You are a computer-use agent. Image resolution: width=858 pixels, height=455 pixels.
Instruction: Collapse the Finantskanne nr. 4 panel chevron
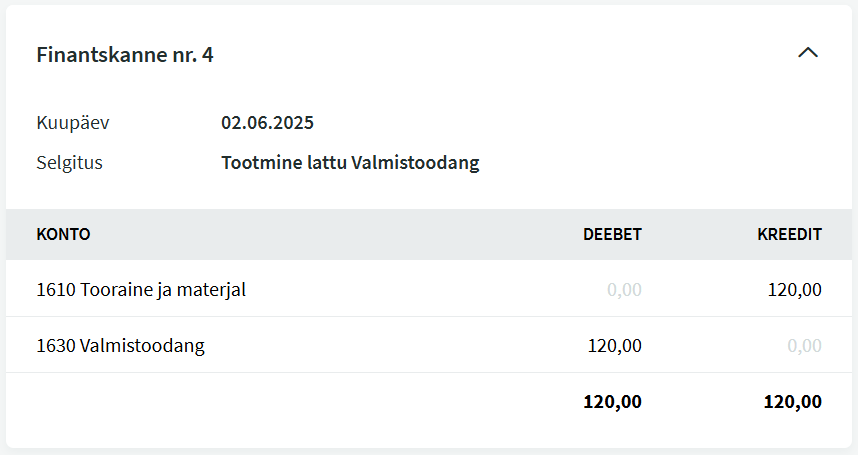click(x=808, y=54)
